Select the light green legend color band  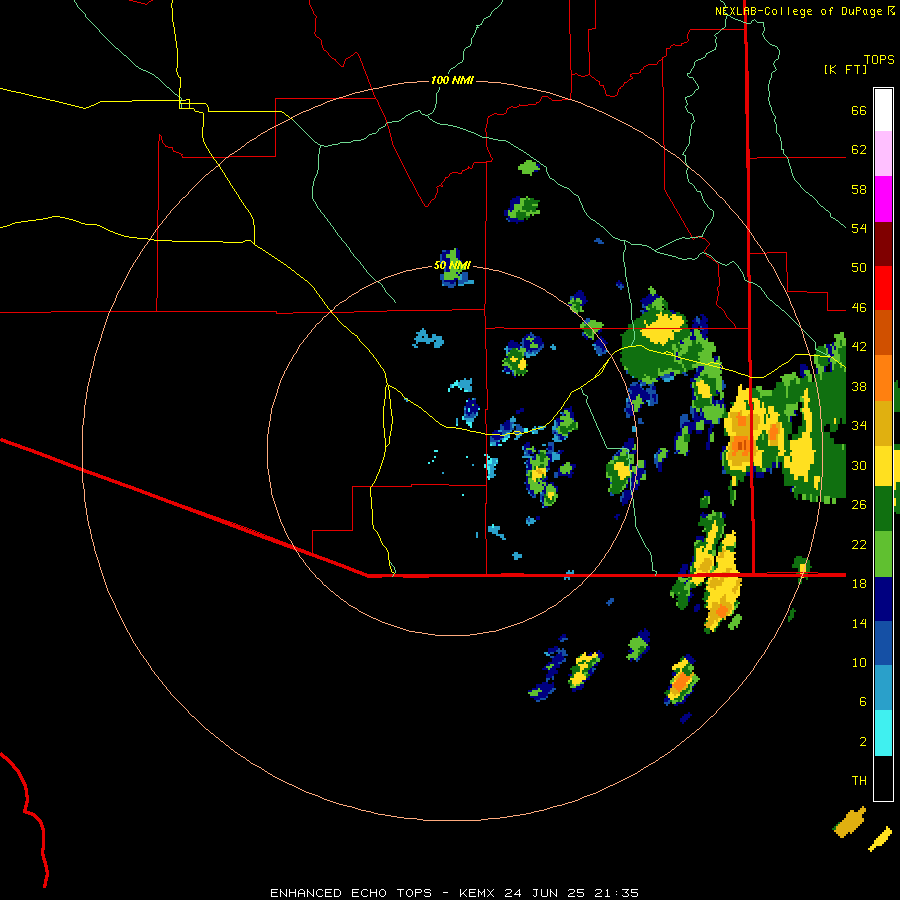pyautogui.click(x=883, y=554)
